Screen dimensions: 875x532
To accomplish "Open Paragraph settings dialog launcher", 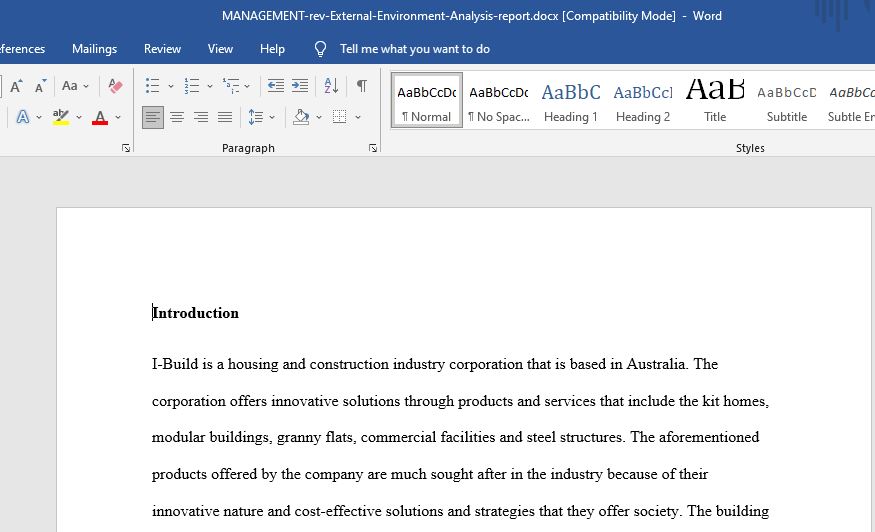I will [373, 148].
